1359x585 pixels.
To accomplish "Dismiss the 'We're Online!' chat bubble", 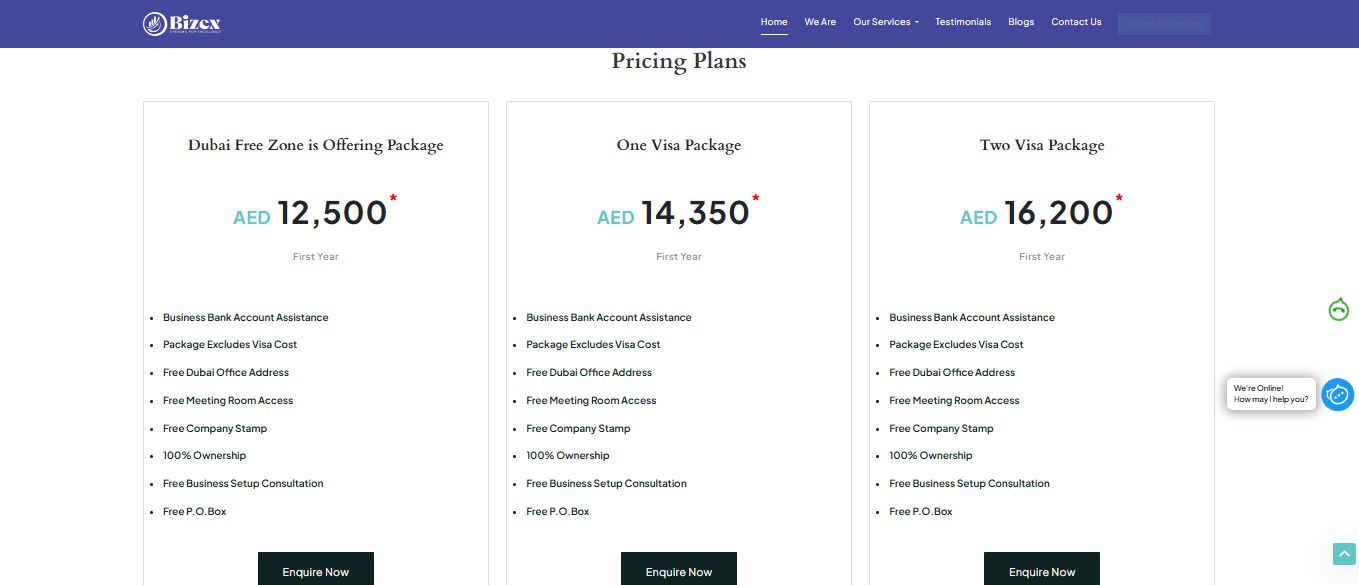I will pyautogui.click(x=1270, y=393).
